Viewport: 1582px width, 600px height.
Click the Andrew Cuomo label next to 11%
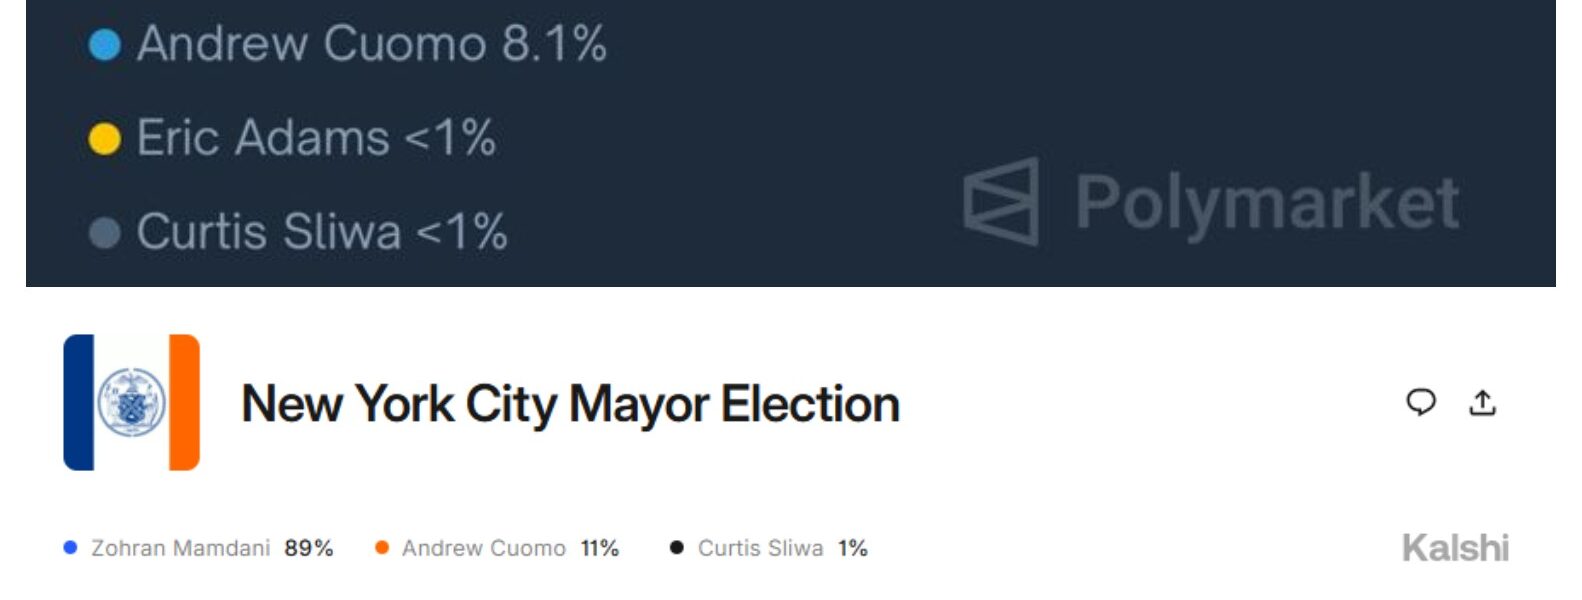tap(484, 548)
